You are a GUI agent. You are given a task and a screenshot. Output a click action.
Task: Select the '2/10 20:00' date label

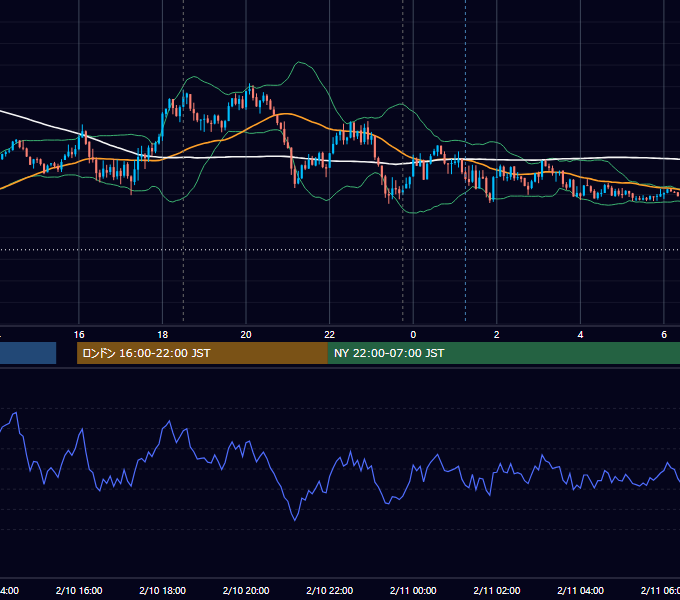[246, 590]
